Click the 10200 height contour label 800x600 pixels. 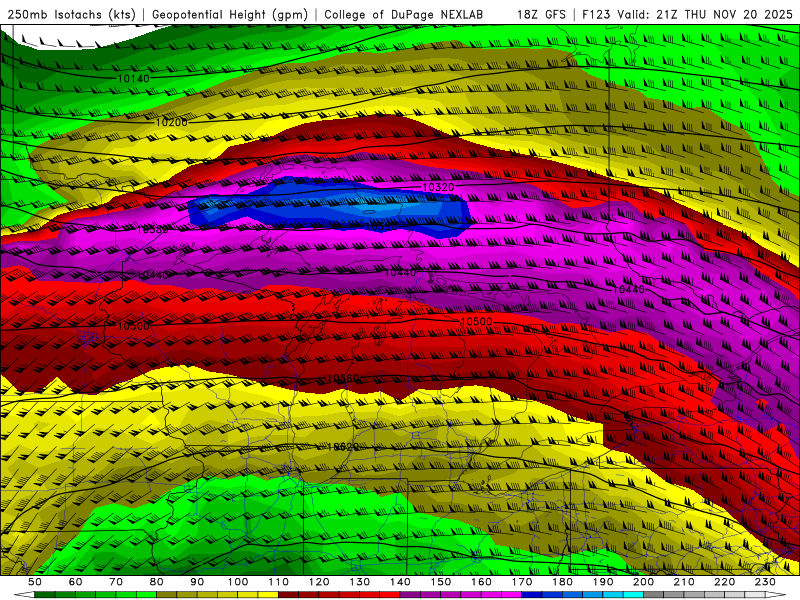click(x=171, y=122)
